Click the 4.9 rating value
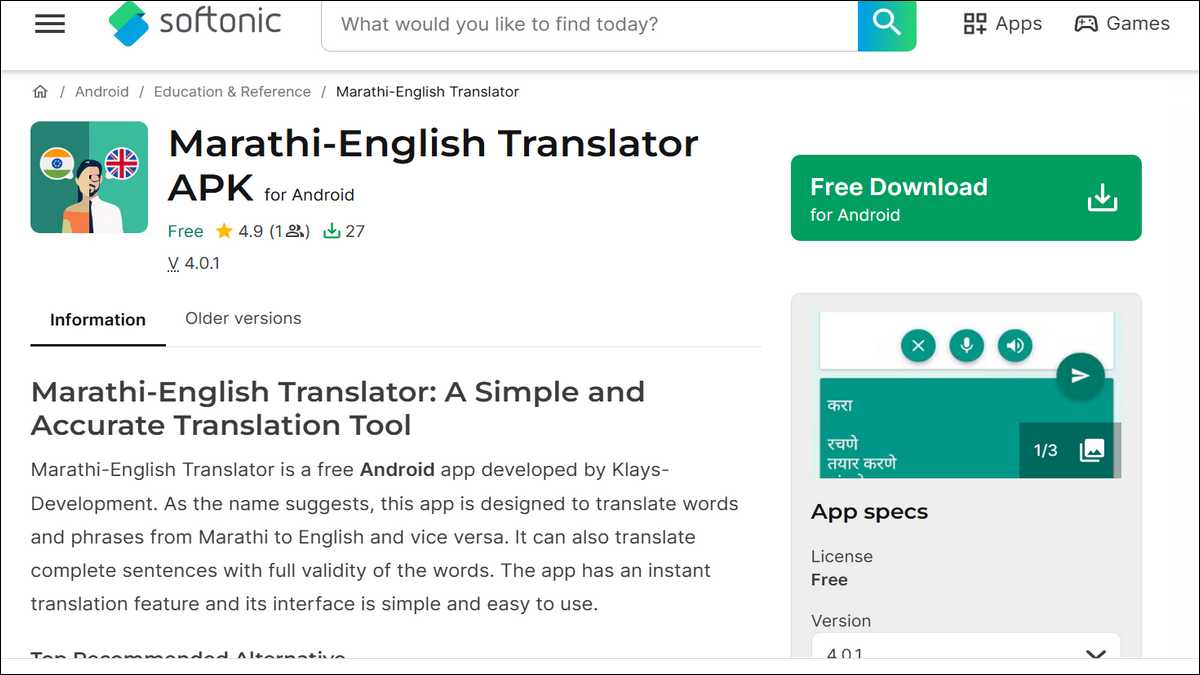The height and width of the screenshot is (675, 1200). (250, 231)
